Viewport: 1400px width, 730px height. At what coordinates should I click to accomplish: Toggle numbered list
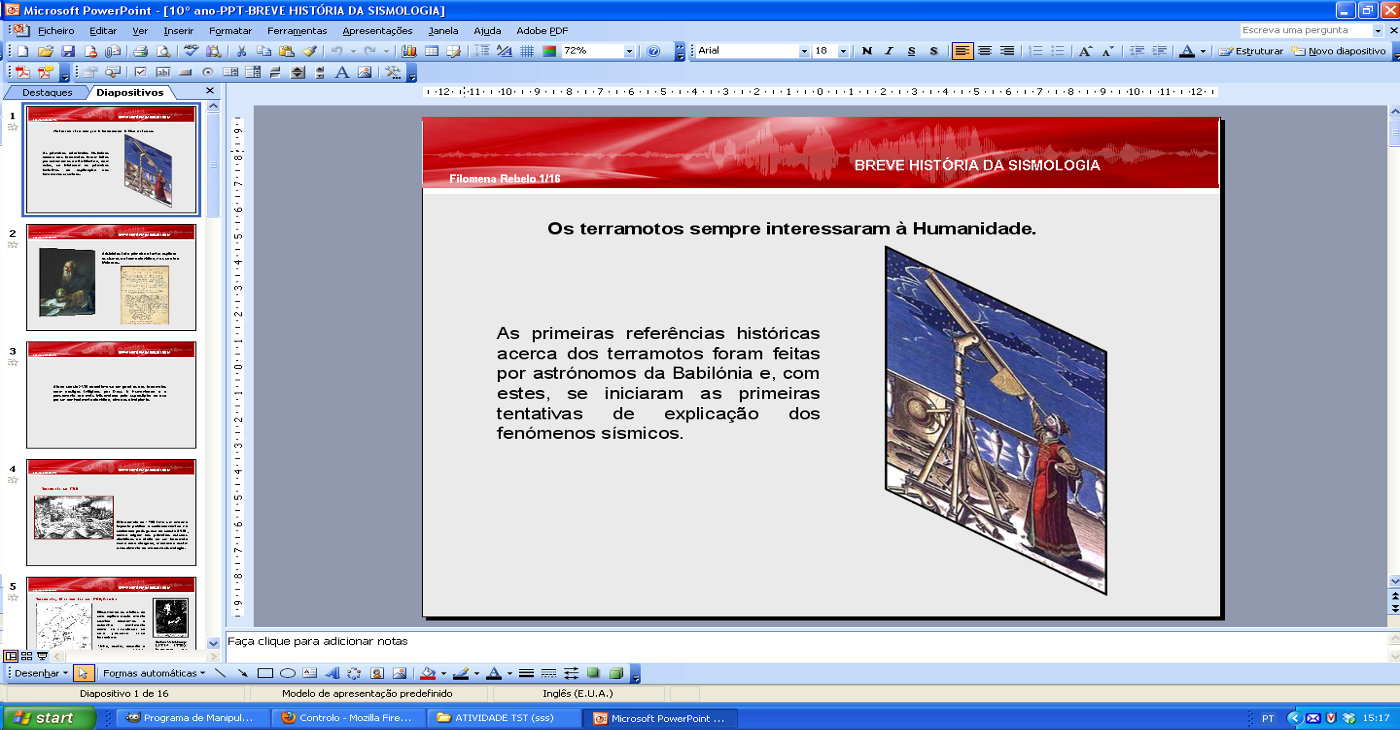[1036, 51]
